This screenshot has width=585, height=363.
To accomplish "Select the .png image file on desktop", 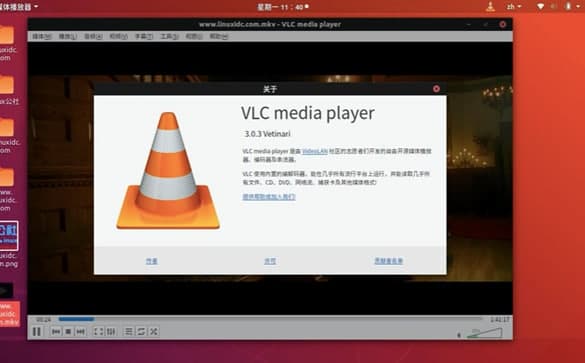I will click(8, 244).
